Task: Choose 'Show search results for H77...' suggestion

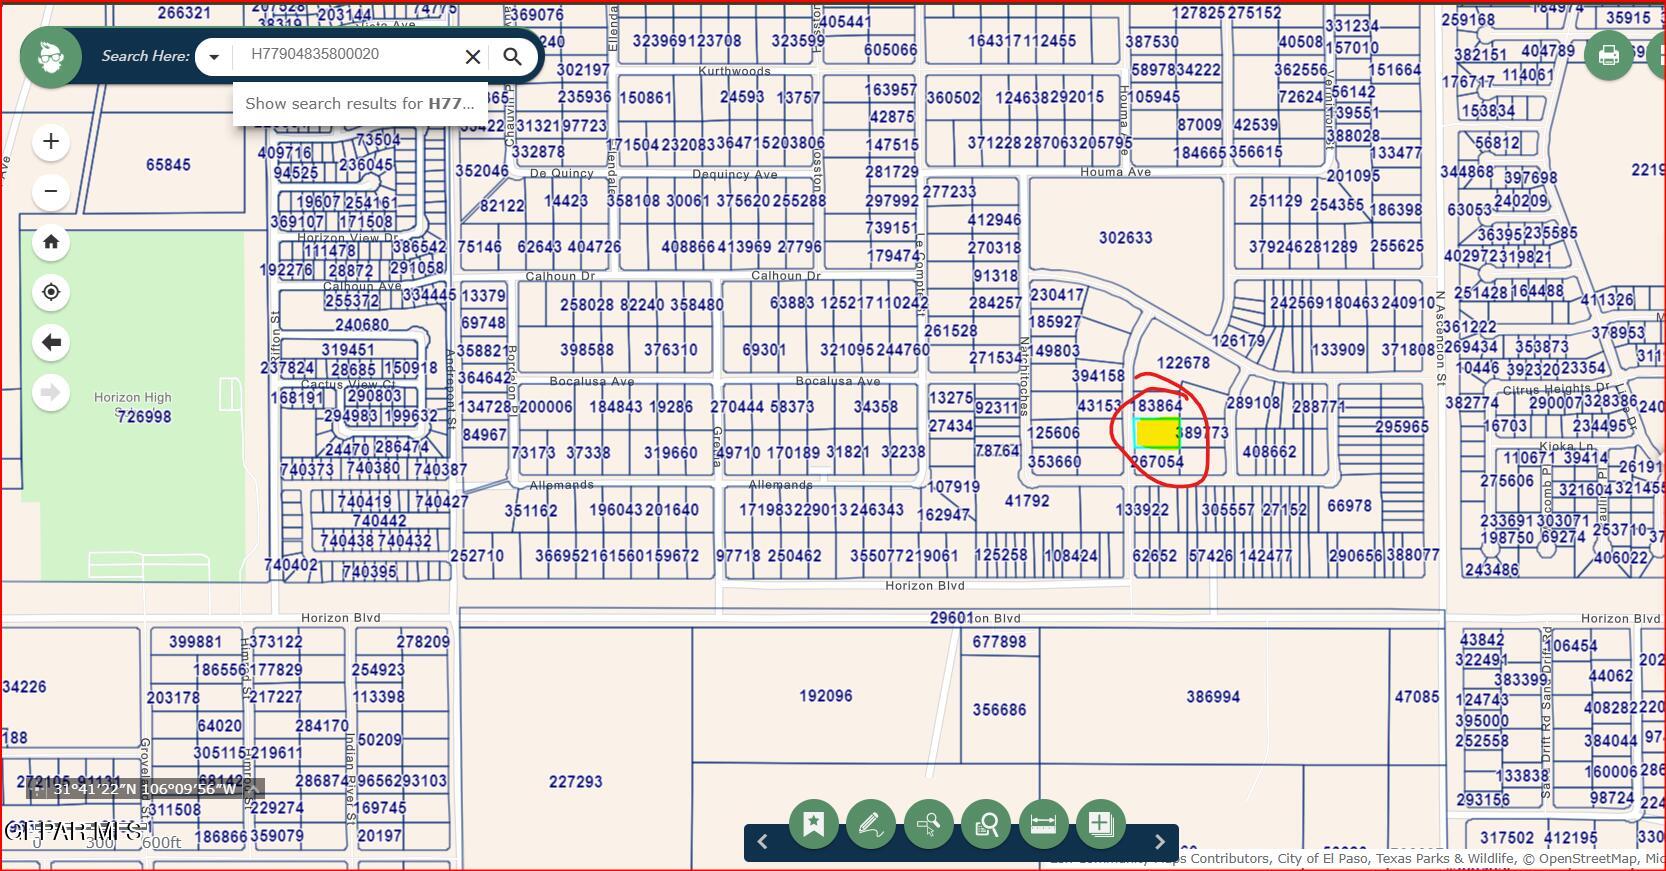Action: point(360,104)
